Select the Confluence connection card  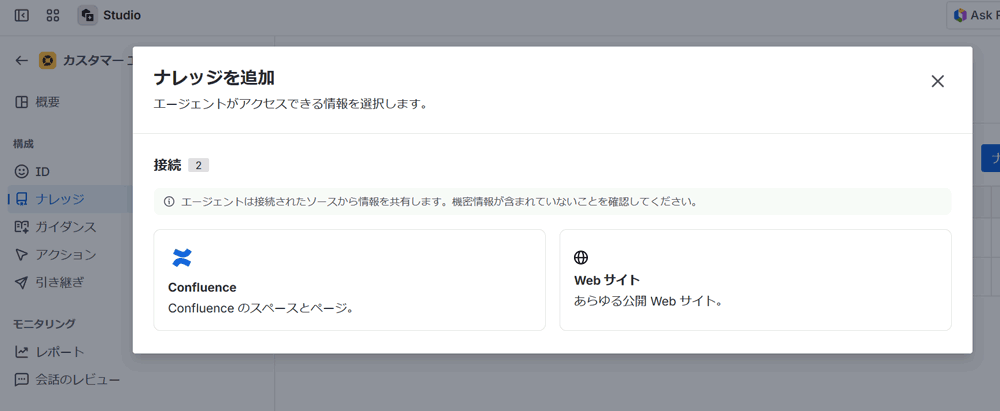(349, 280)
